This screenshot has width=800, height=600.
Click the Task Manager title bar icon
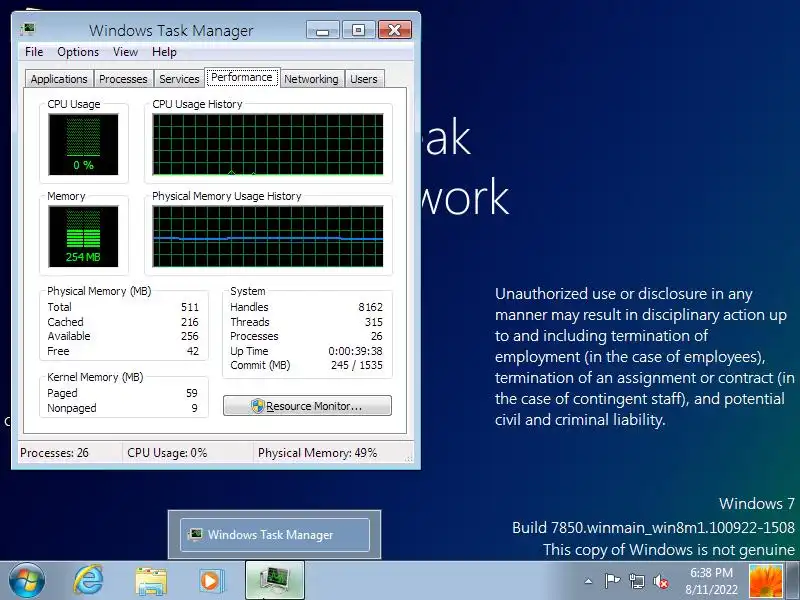(x=28, y=30)
